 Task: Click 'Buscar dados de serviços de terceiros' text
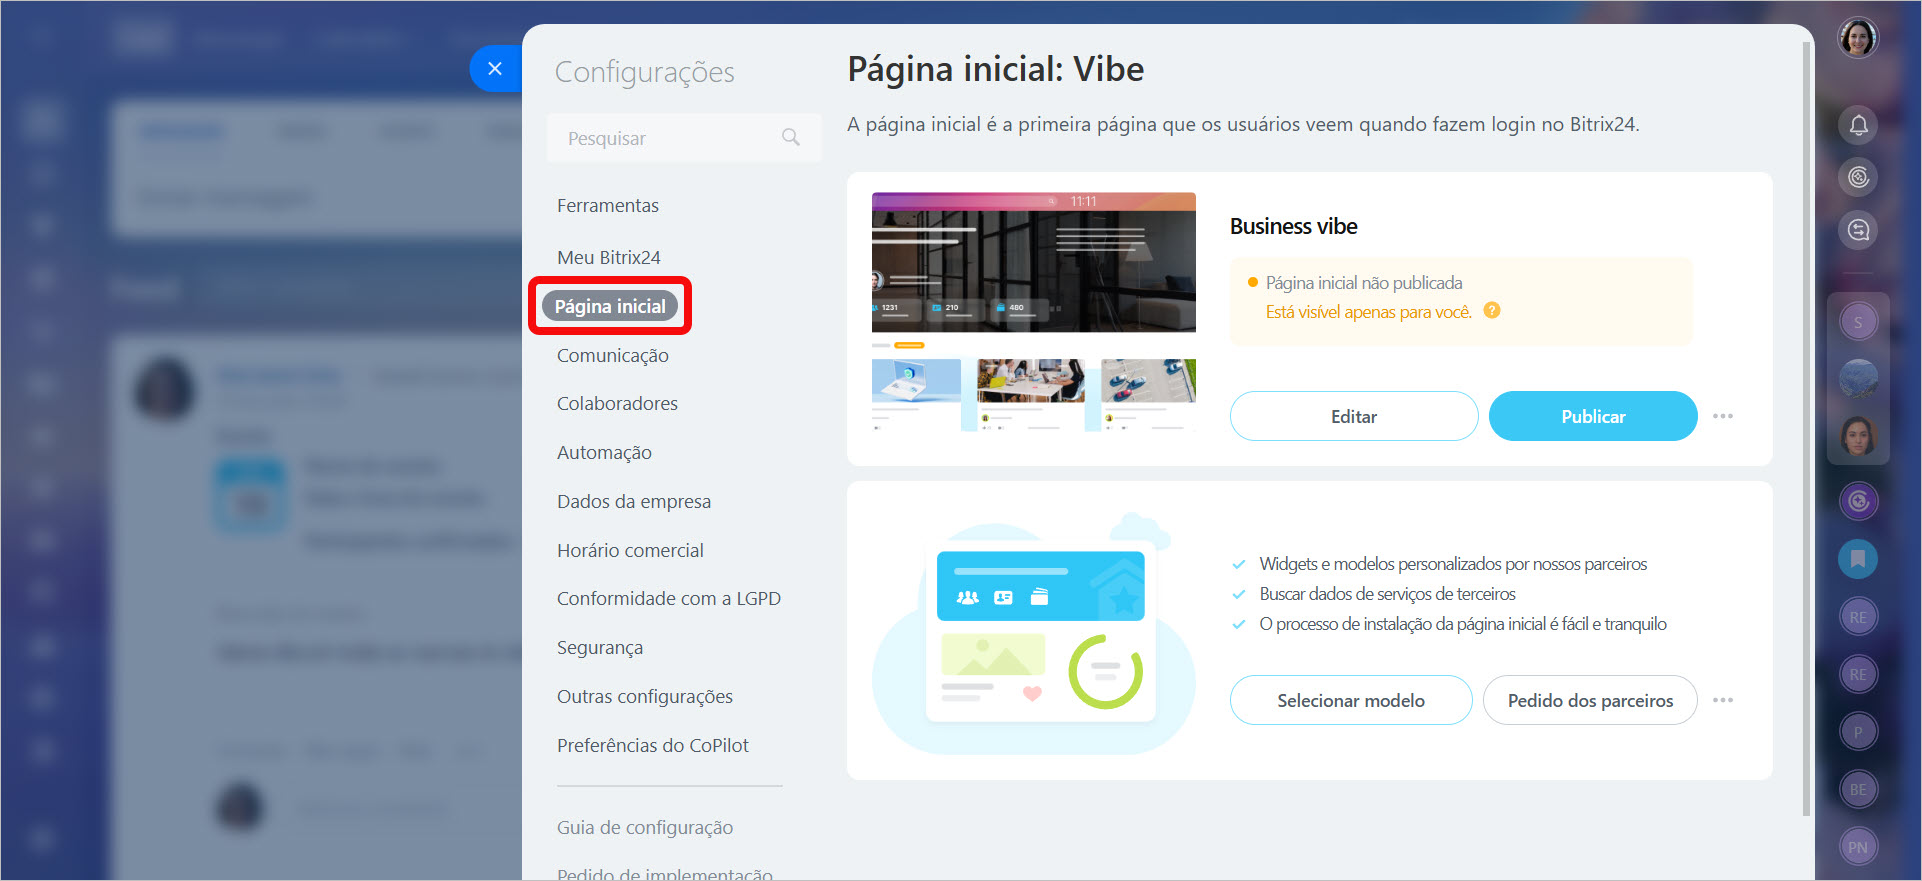pyautogui.click(x=1387, y=594)
